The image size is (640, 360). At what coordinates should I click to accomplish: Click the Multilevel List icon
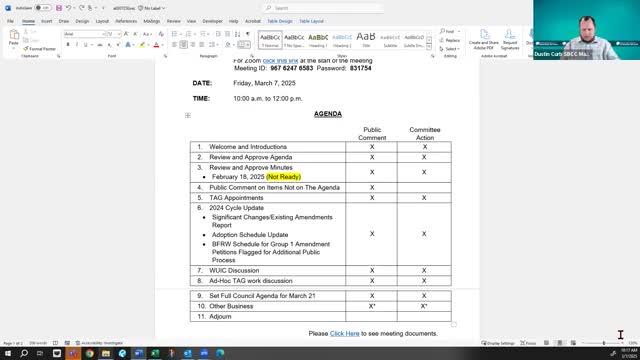click(x=202, y=34)
